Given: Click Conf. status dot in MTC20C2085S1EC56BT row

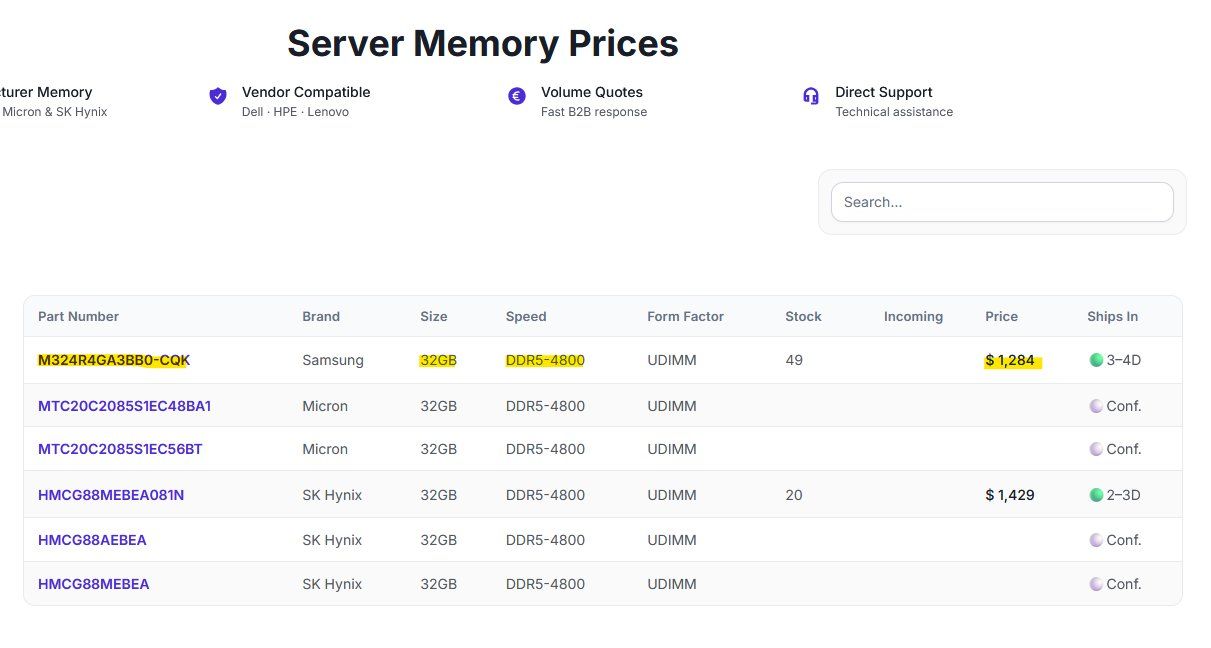Looking at the screenshot, I should (x=1096, y=449).
